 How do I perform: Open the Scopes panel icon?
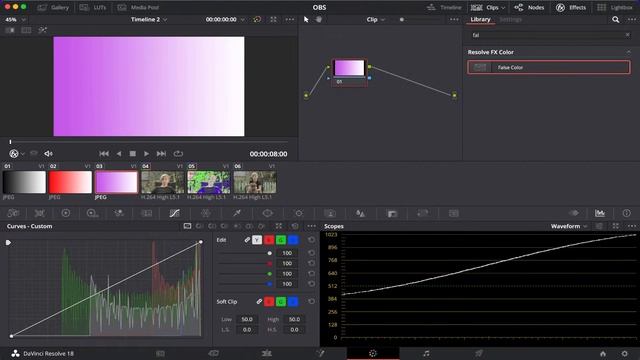pos(600,213)
